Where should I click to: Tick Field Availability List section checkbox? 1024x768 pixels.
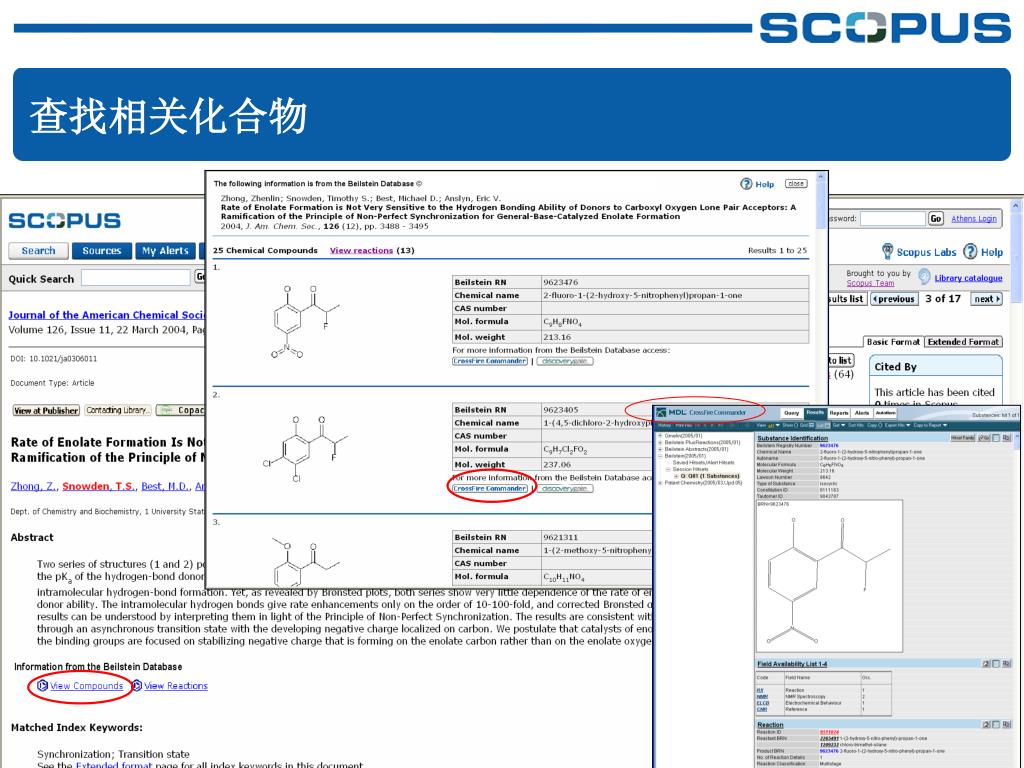[996, 664]
